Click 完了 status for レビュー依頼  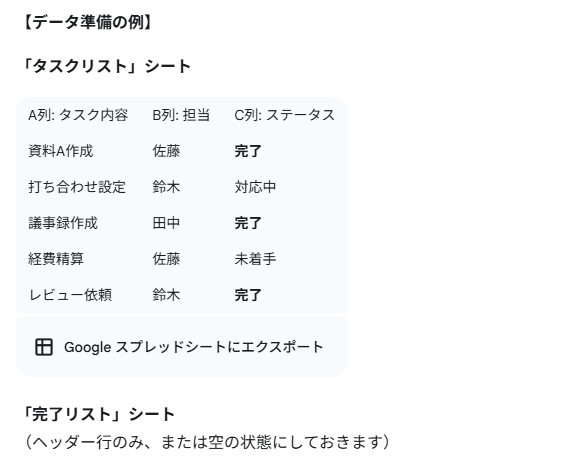click(x=248, y=295)
